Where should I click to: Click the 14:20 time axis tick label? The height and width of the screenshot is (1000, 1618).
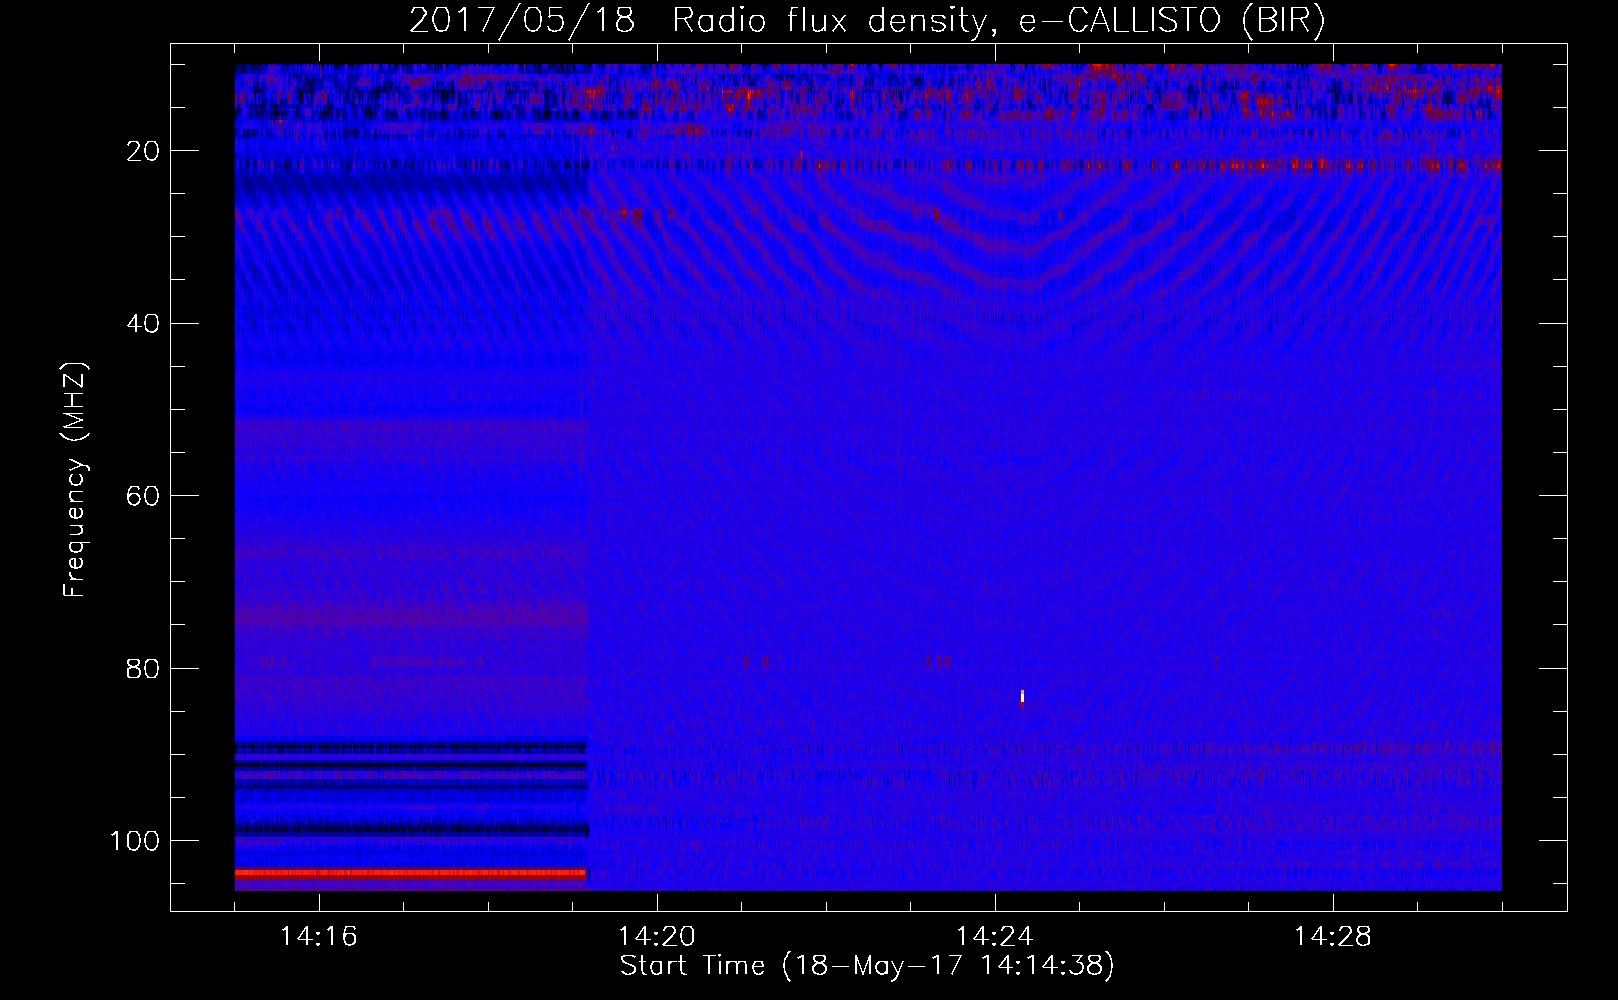(657, 937)
